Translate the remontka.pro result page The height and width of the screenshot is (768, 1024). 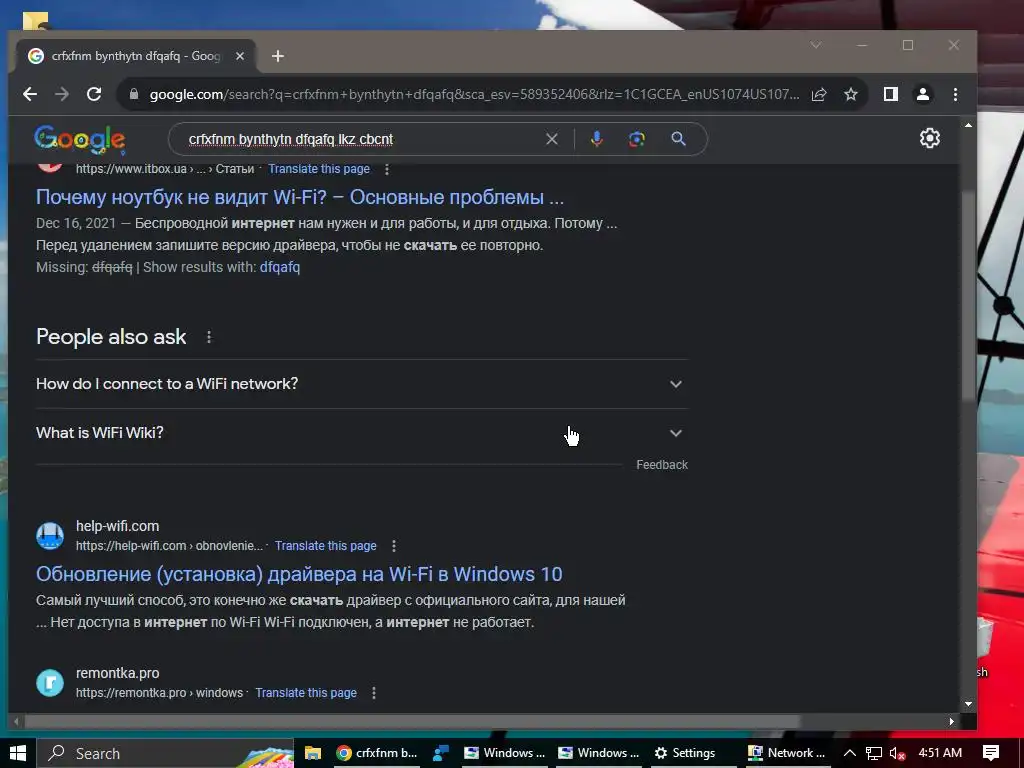click(x=306, y=692)
